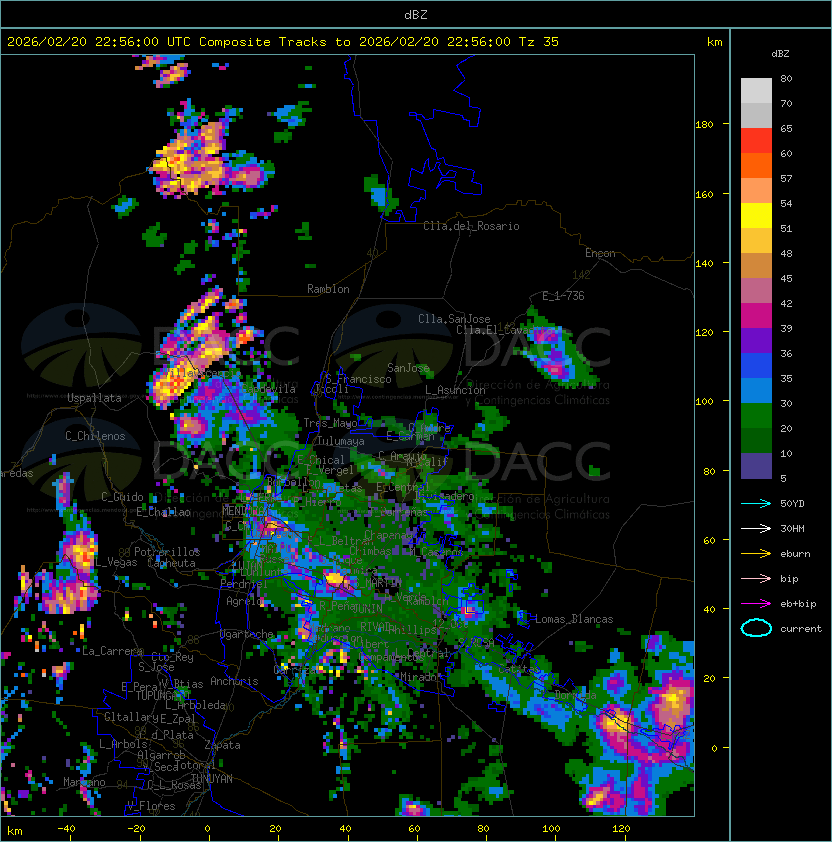Click the white 30HM arrow in legend
832x842 pixels.
(756, 528)
